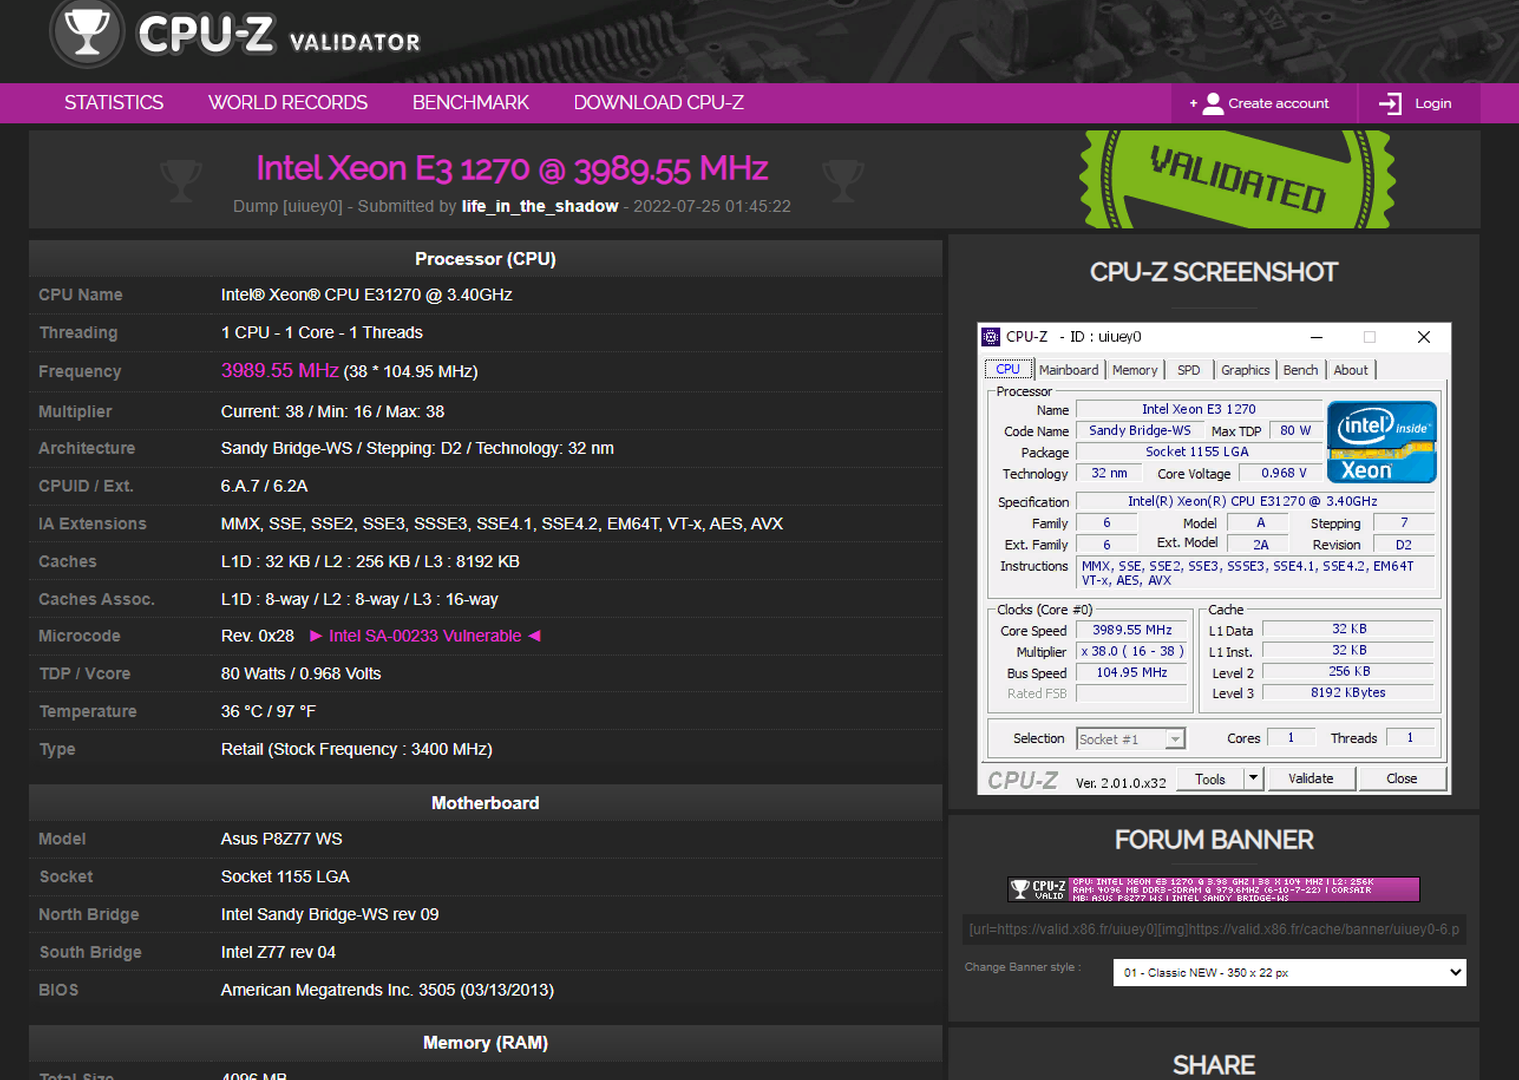The height and width of the screenshot is (1080, 1519).
Task: Click the forum banner preview image
Action: pyautogui.click(x=1213, y=889)
